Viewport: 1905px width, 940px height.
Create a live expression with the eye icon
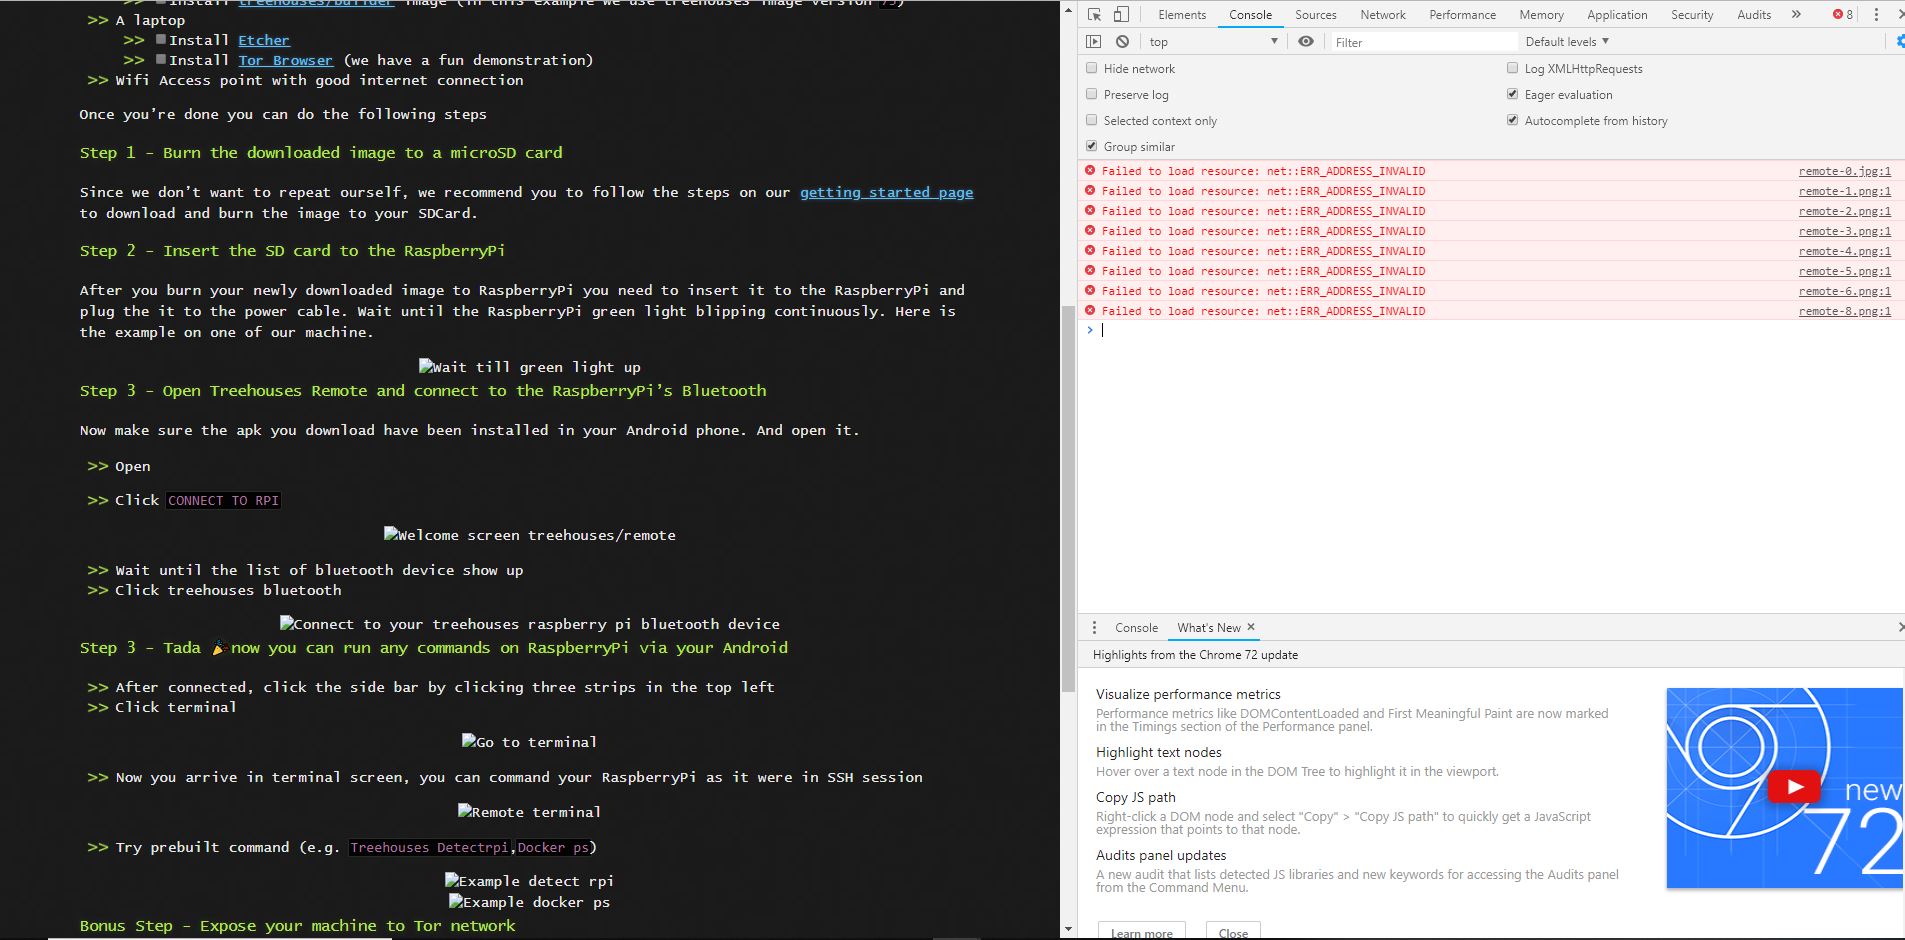[1306, 41]
